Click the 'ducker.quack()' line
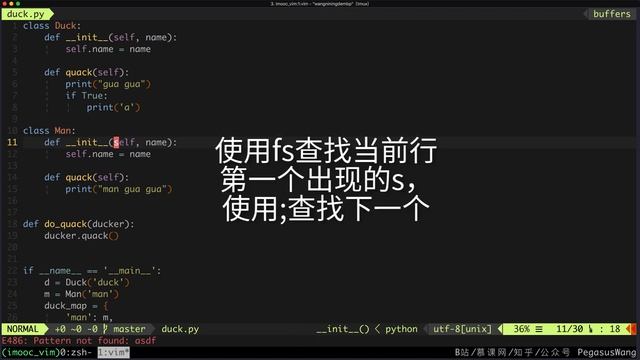 tap(81, 236)
